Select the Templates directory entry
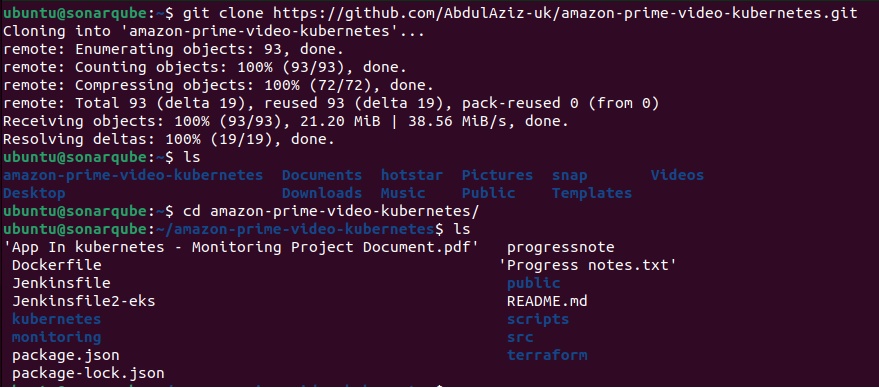The image size is (879, 388). tap(592, 193)
